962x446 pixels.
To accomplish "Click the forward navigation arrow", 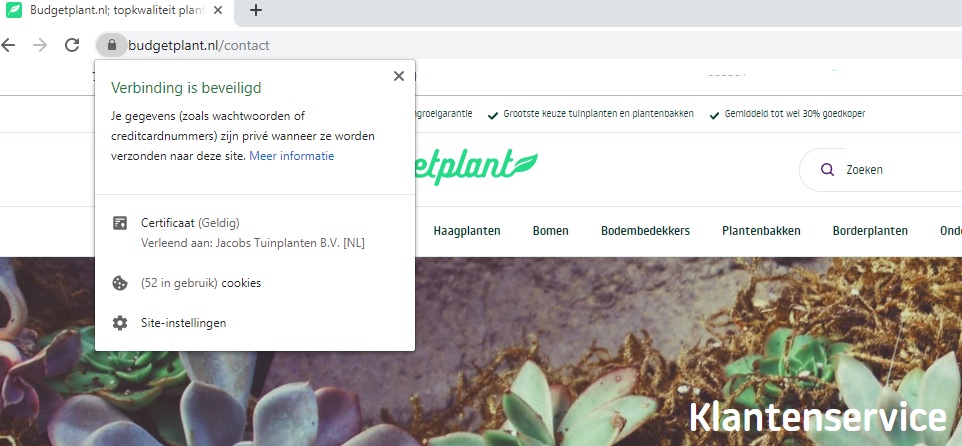I will pyautogui.click(x=40, y=45).
